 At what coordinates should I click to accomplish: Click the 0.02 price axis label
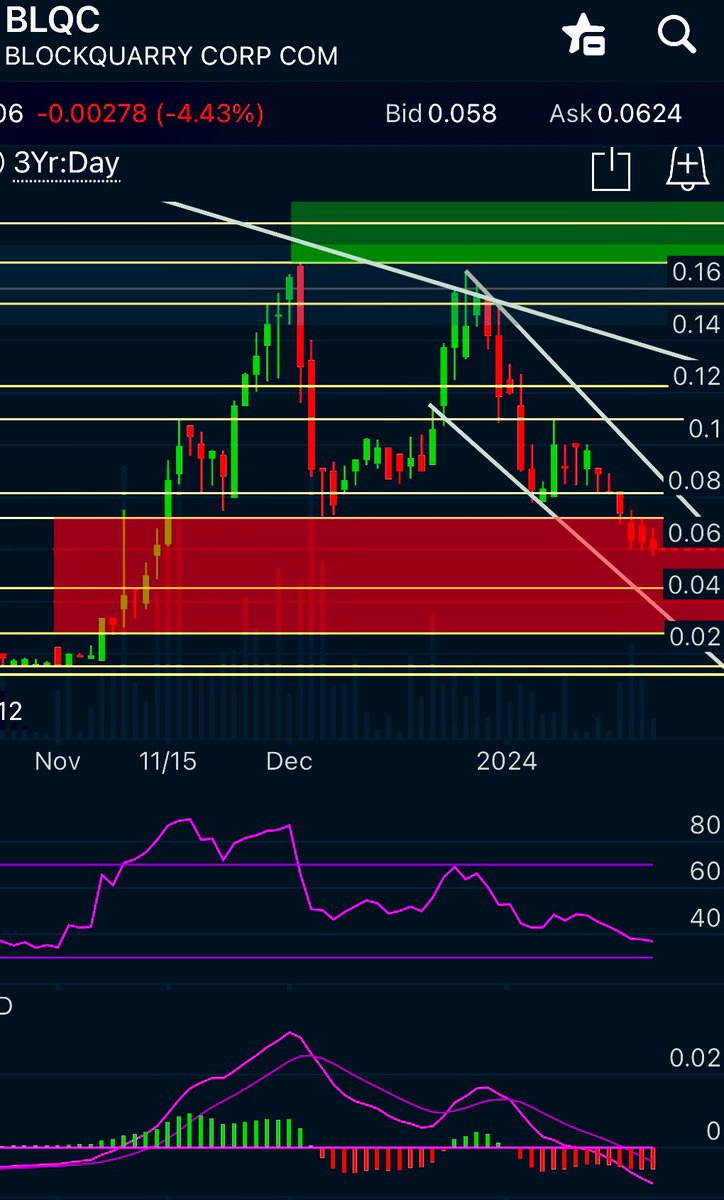tap(696, 636)
